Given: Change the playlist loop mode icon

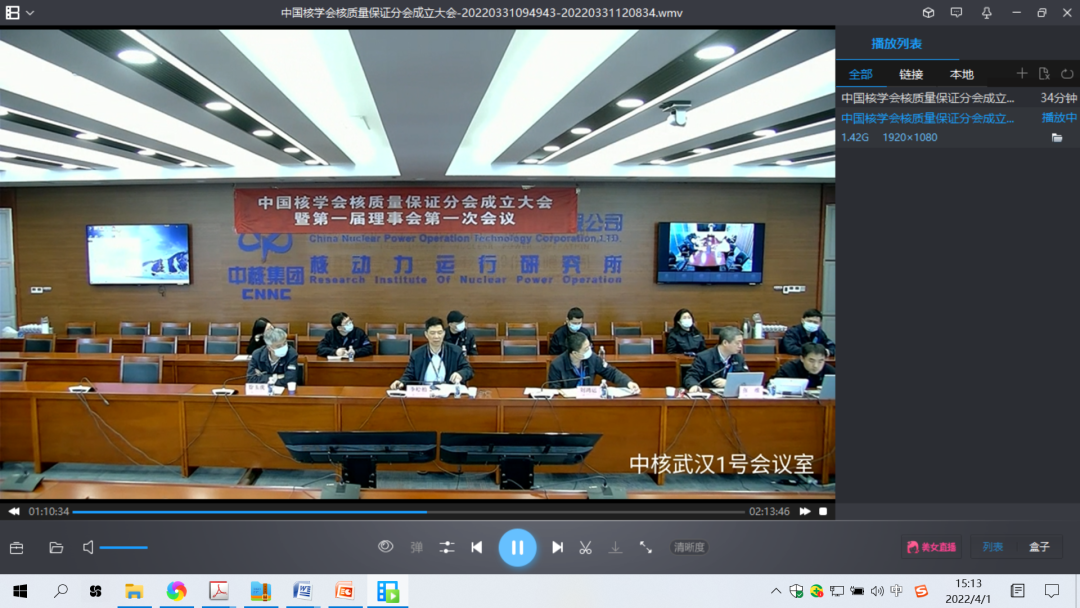Looking at the screenshot, I should click(x=1067, y=74).
